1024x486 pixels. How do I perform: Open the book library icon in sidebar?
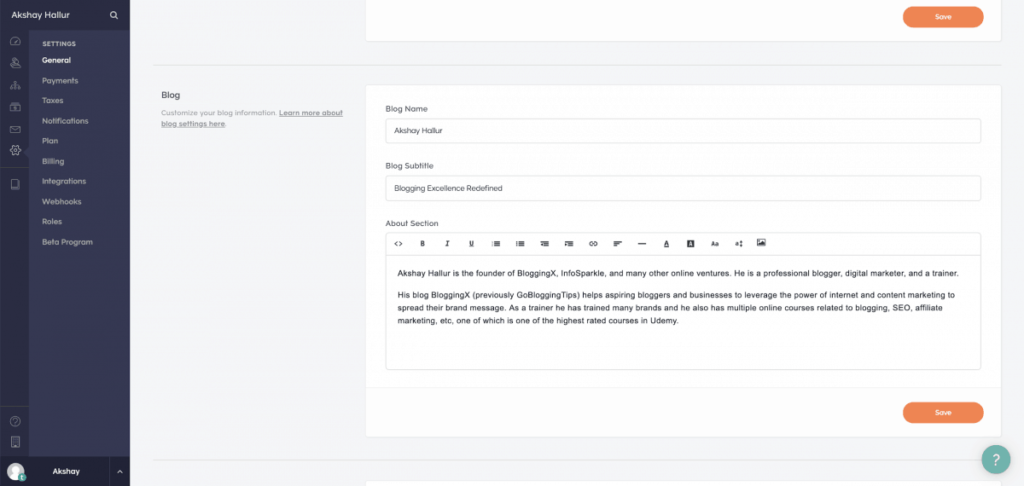(x=15, y=185)
